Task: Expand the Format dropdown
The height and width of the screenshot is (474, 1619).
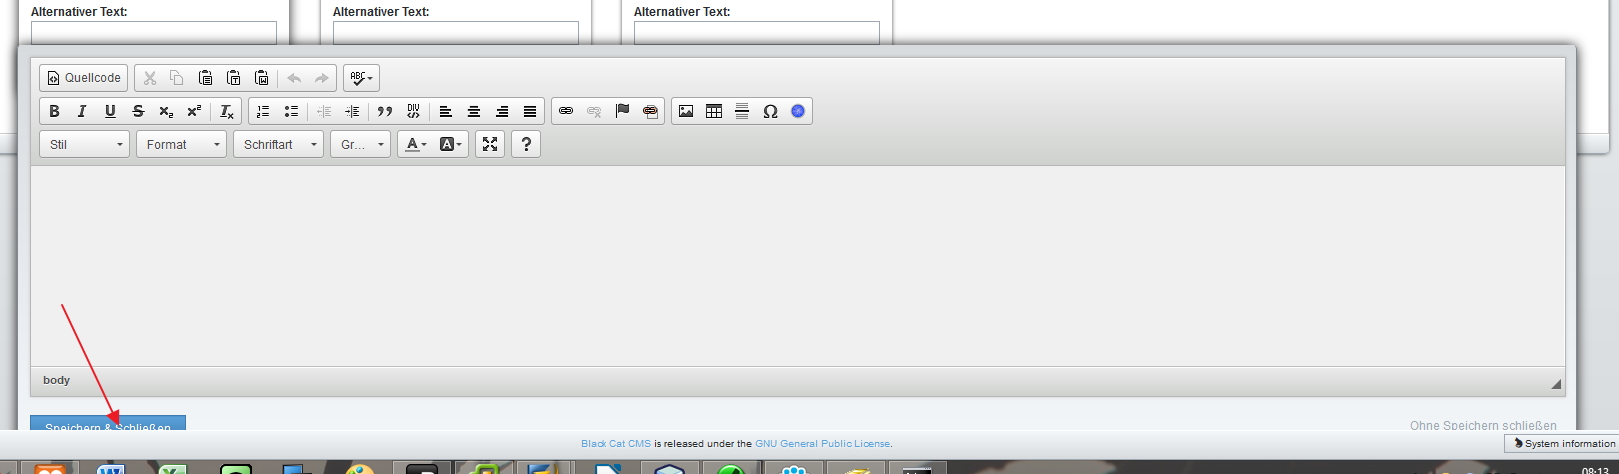Action: tap(181, 144)
